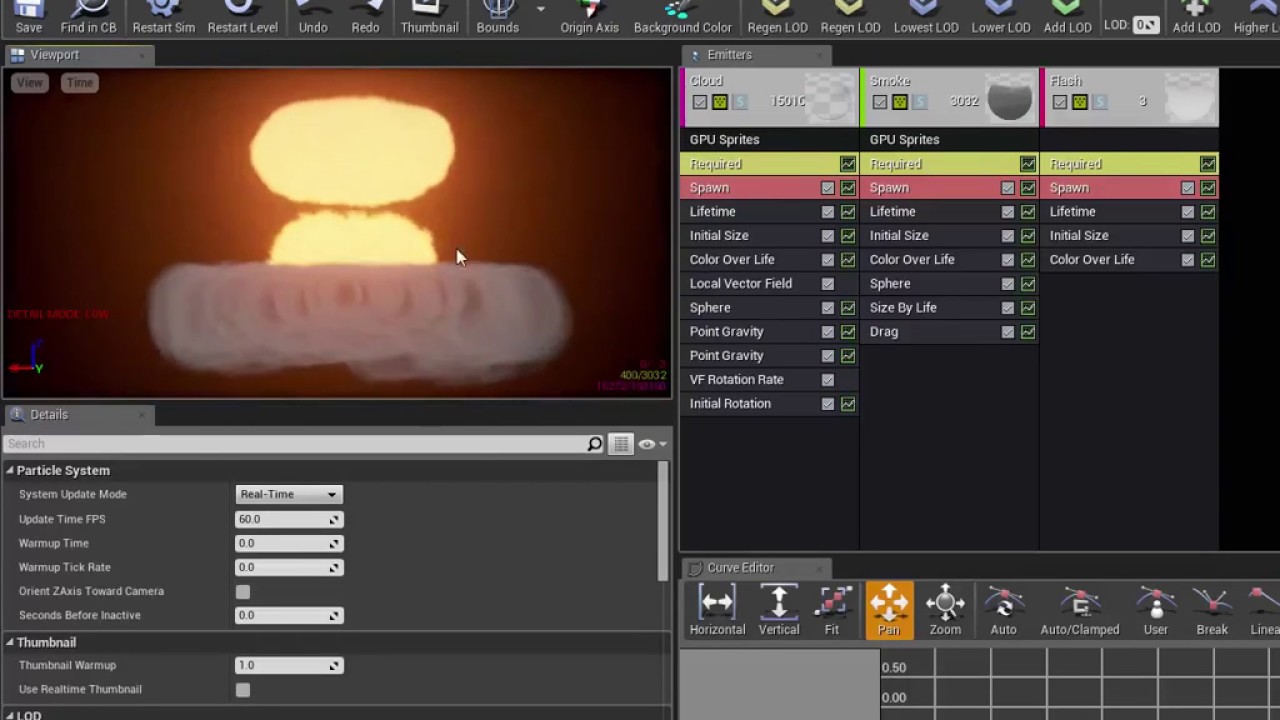This screenshot has height=720, width=1280.
Task: Click the Restart Level icon
Action: point(242,17)
